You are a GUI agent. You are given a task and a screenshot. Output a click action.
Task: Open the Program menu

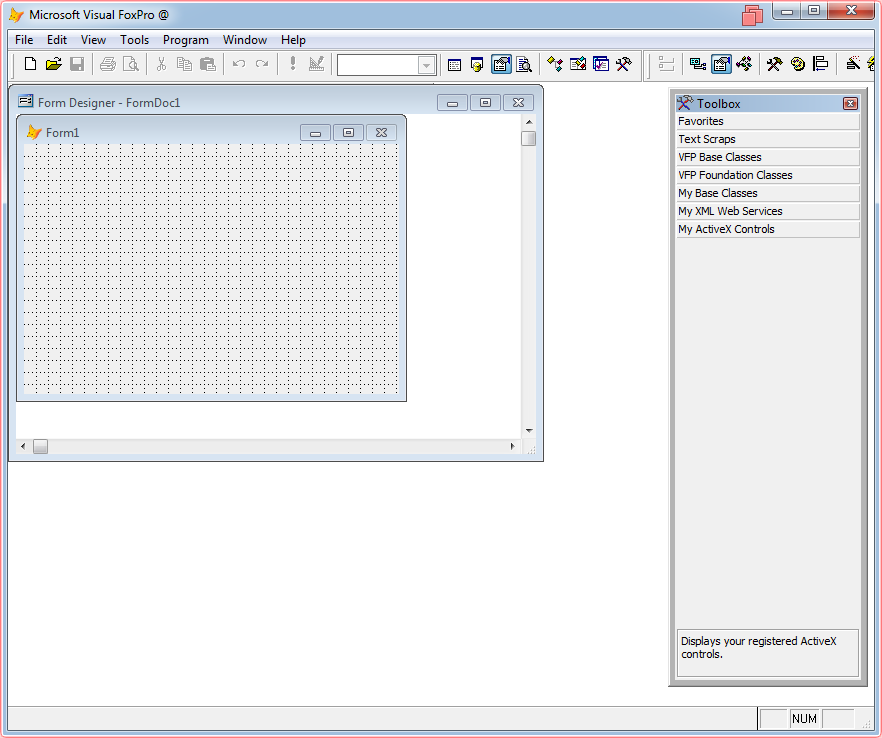pyautogui.click(x=186, y=40)
